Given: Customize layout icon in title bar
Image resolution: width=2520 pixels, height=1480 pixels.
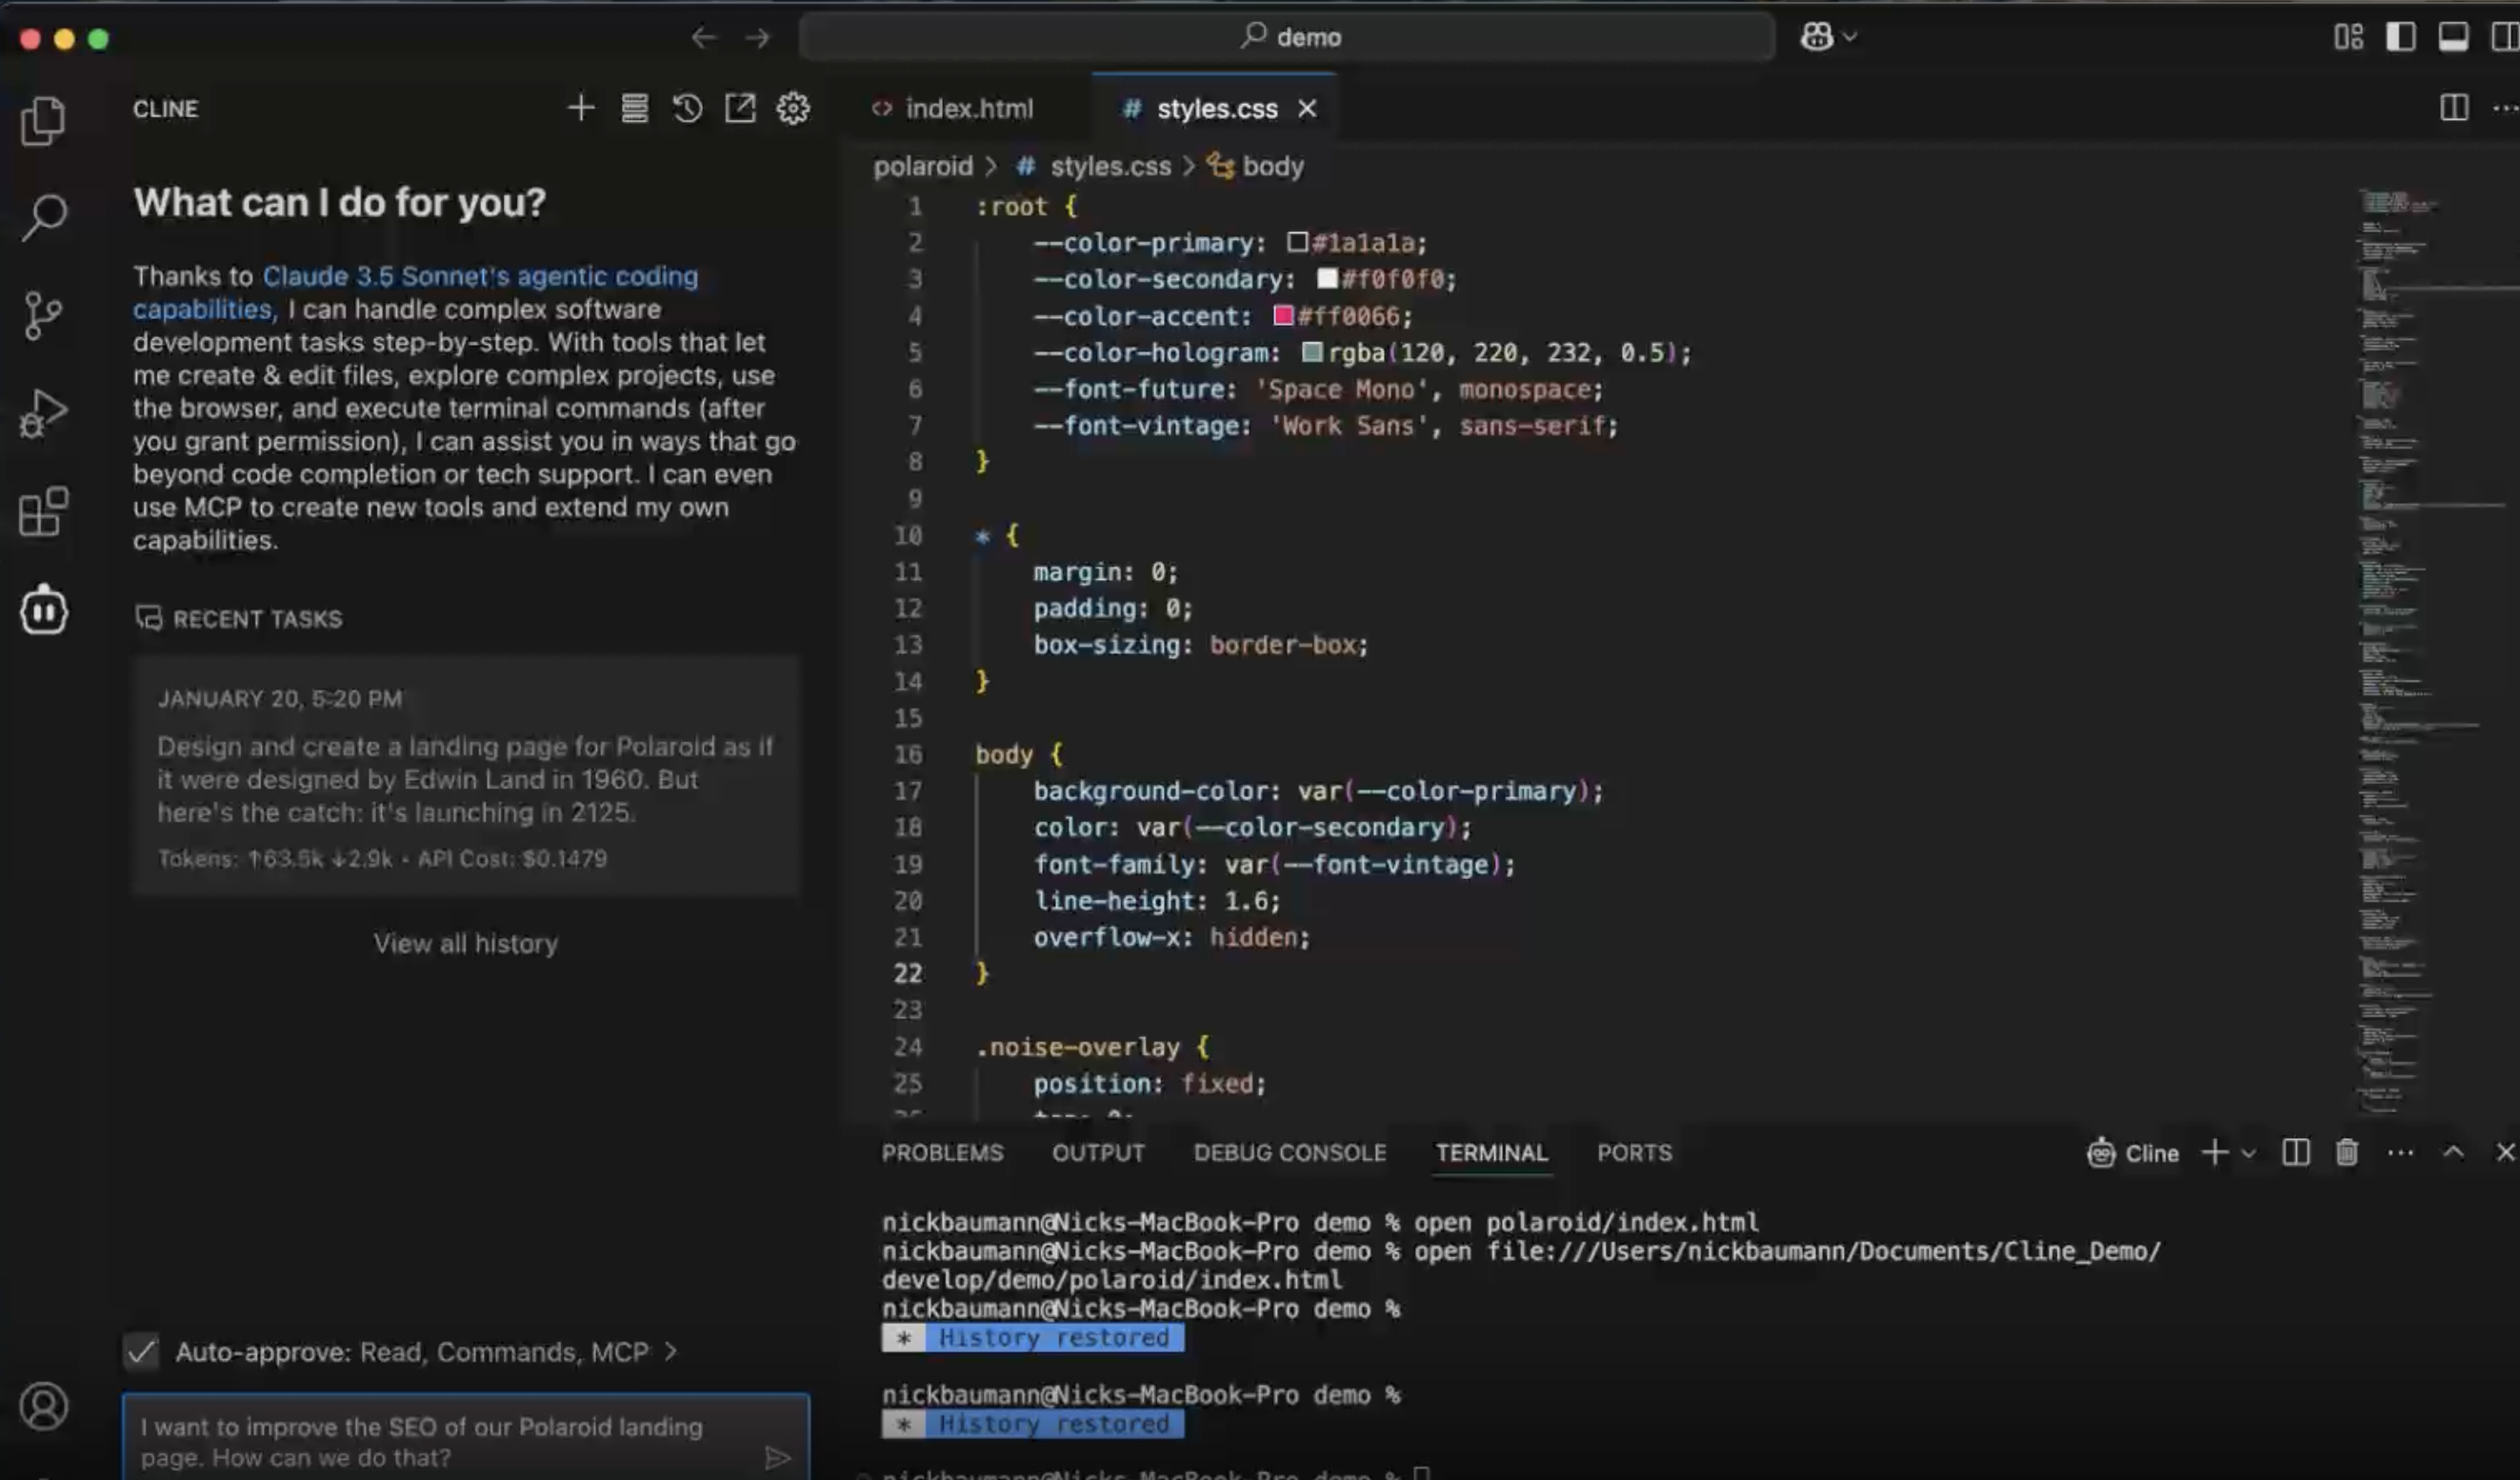Looking at the screenshot, I should pyautogui.click(x=2348, y=37).
